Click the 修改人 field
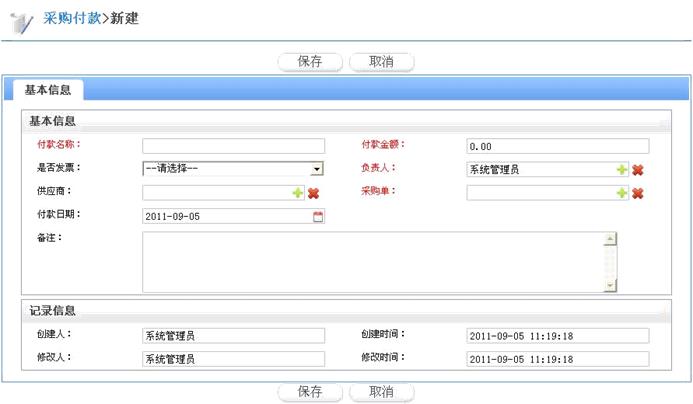Viewport: 693px width, 404px height. click(233, 359)
